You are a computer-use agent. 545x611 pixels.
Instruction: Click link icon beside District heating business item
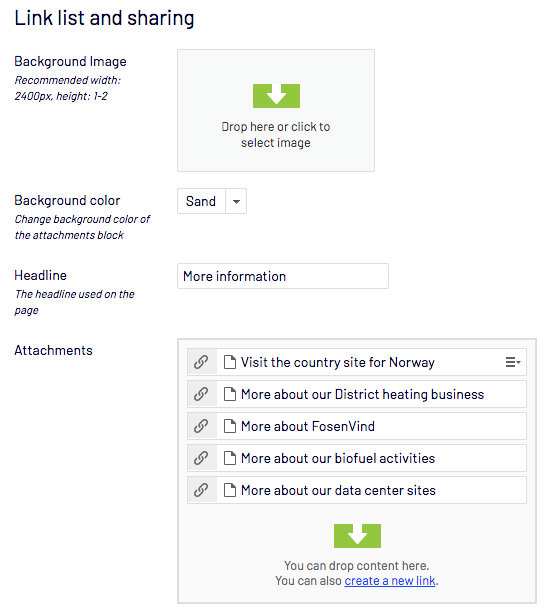pyautogui.click(x=201, y=394)
